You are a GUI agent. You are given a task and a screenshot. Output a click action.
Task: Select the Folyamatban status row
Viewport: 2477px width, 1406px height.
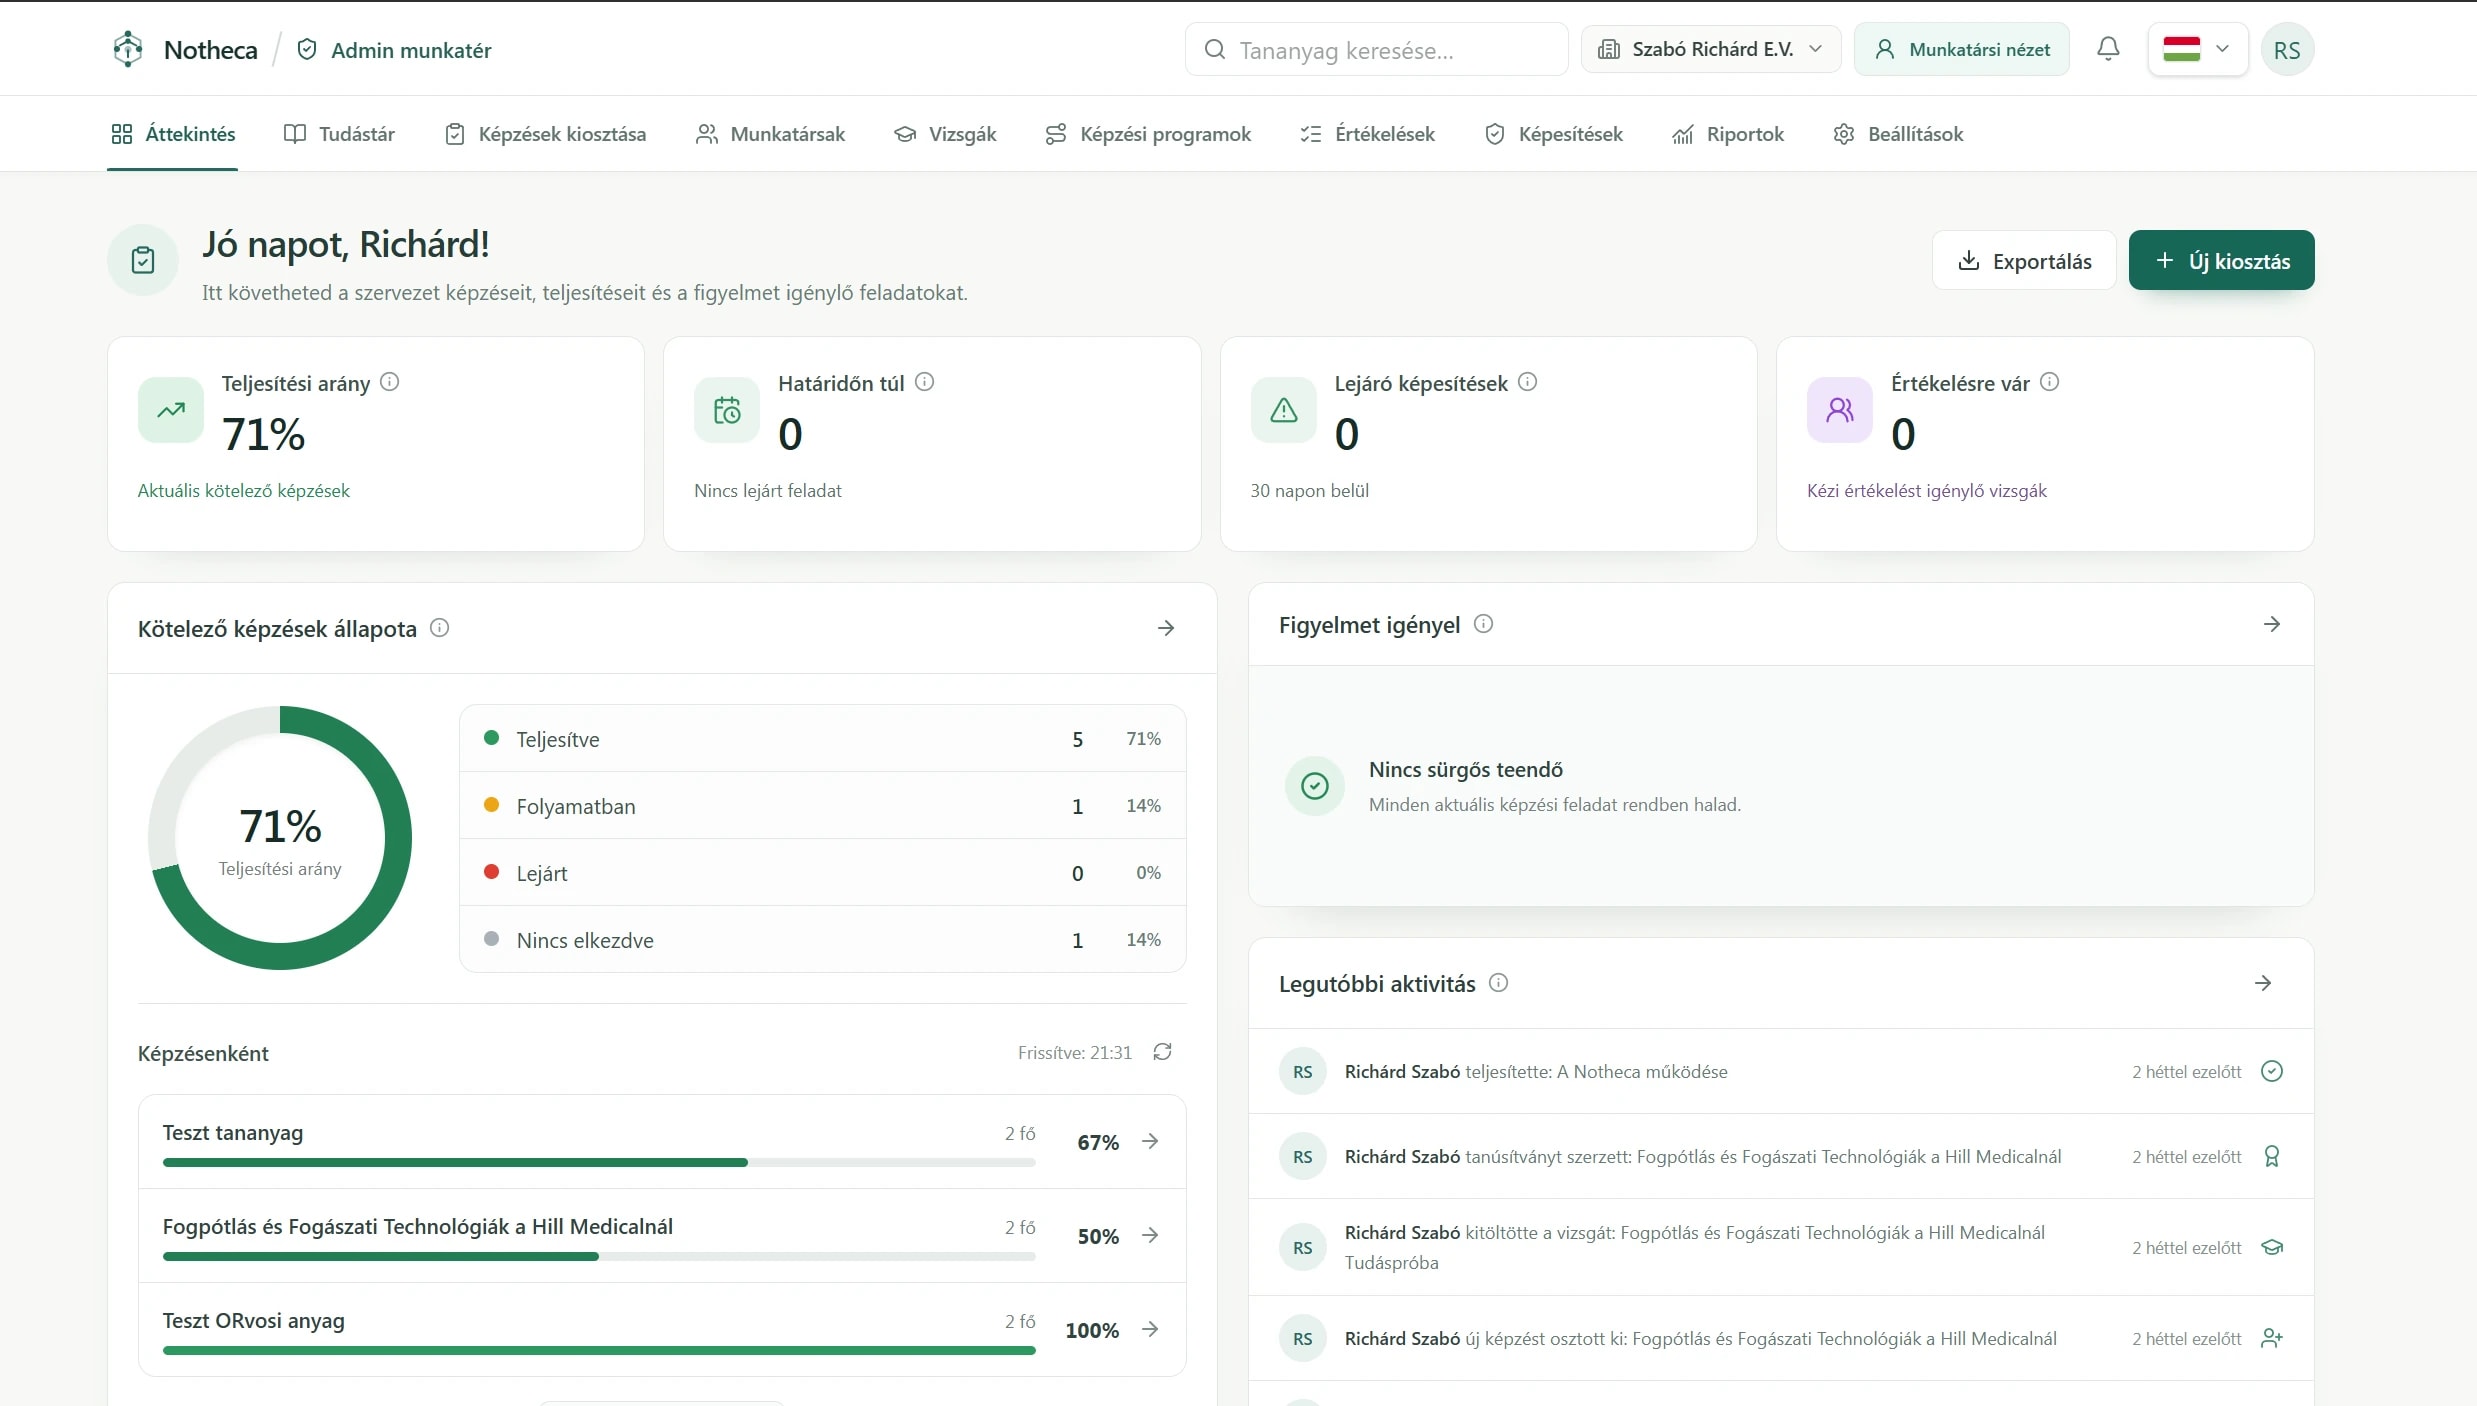pos(822,805)
